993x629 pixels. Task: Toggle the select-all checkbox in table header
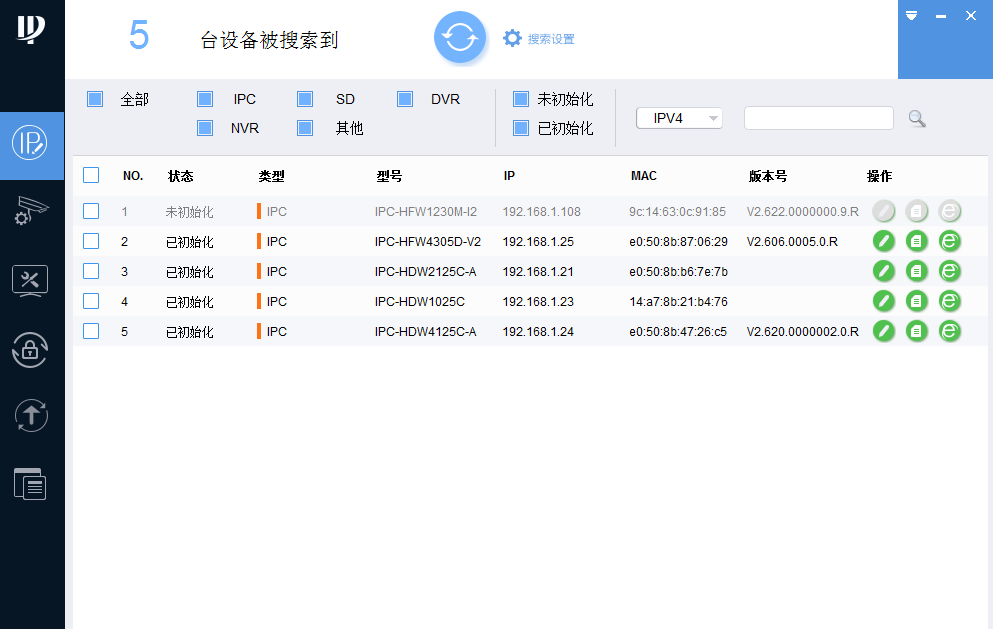coord(91,174)
